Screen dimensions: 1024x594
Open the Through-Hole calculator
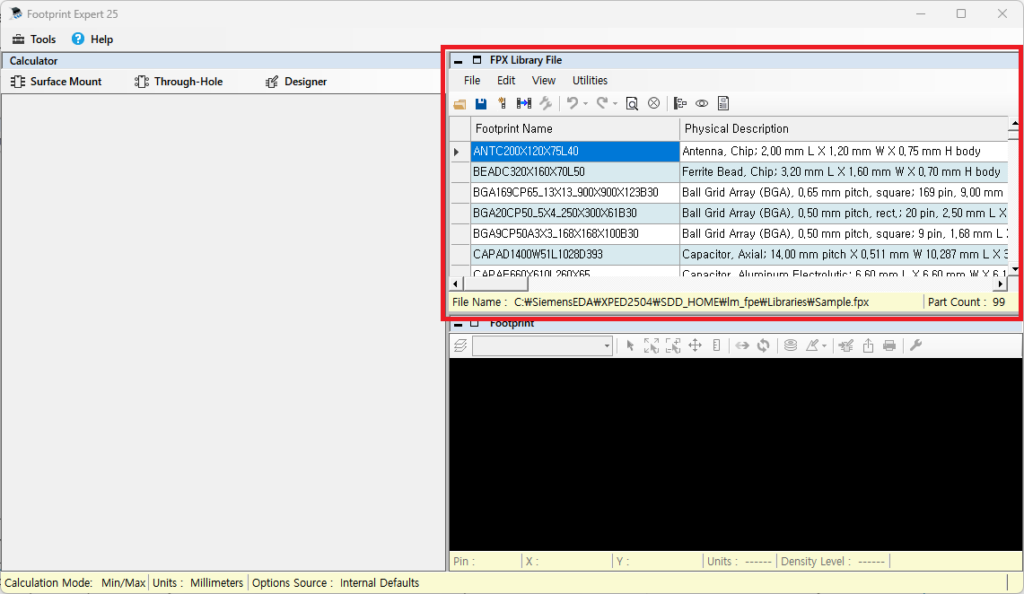(x=179, y=81)
